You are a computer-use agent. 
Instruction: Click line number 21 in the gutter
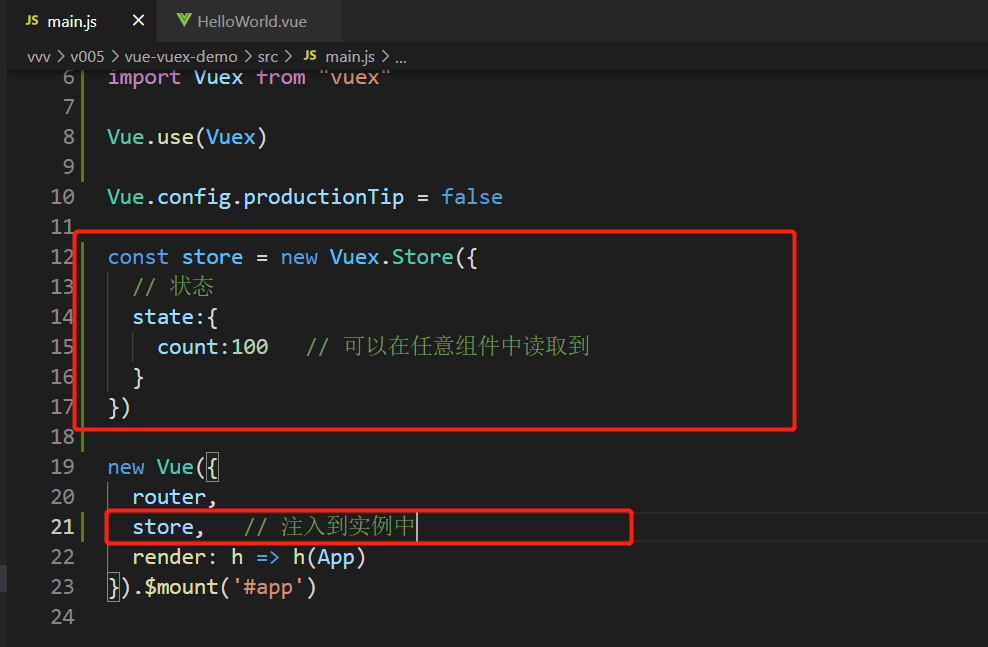click(x=62, y=527)
